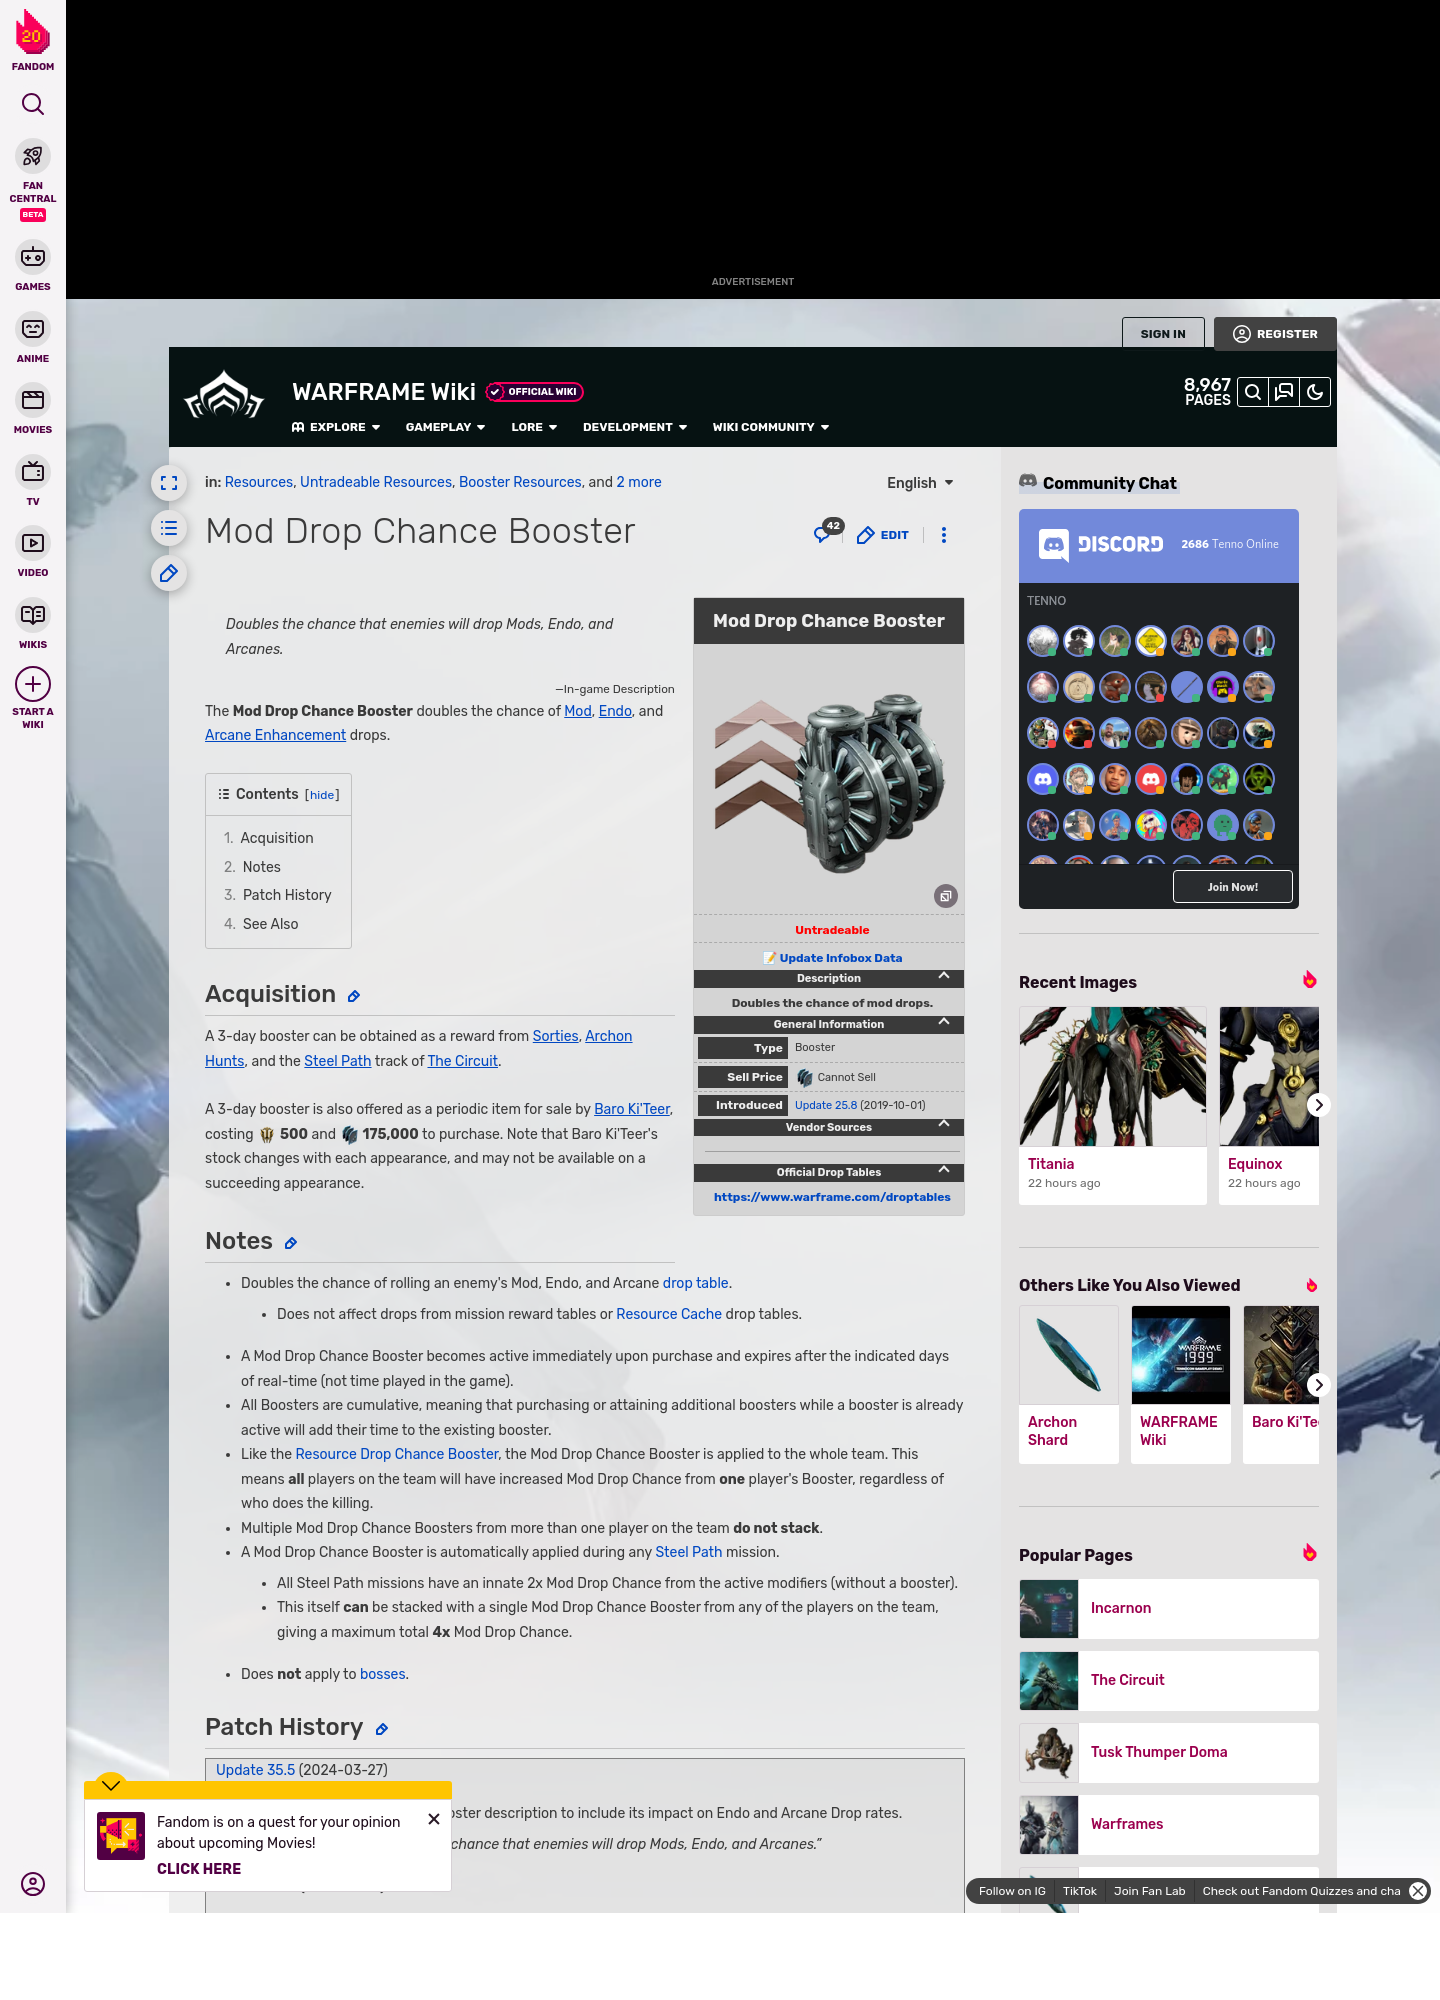Click the sidebar search magnifier icon

[33, 104]
